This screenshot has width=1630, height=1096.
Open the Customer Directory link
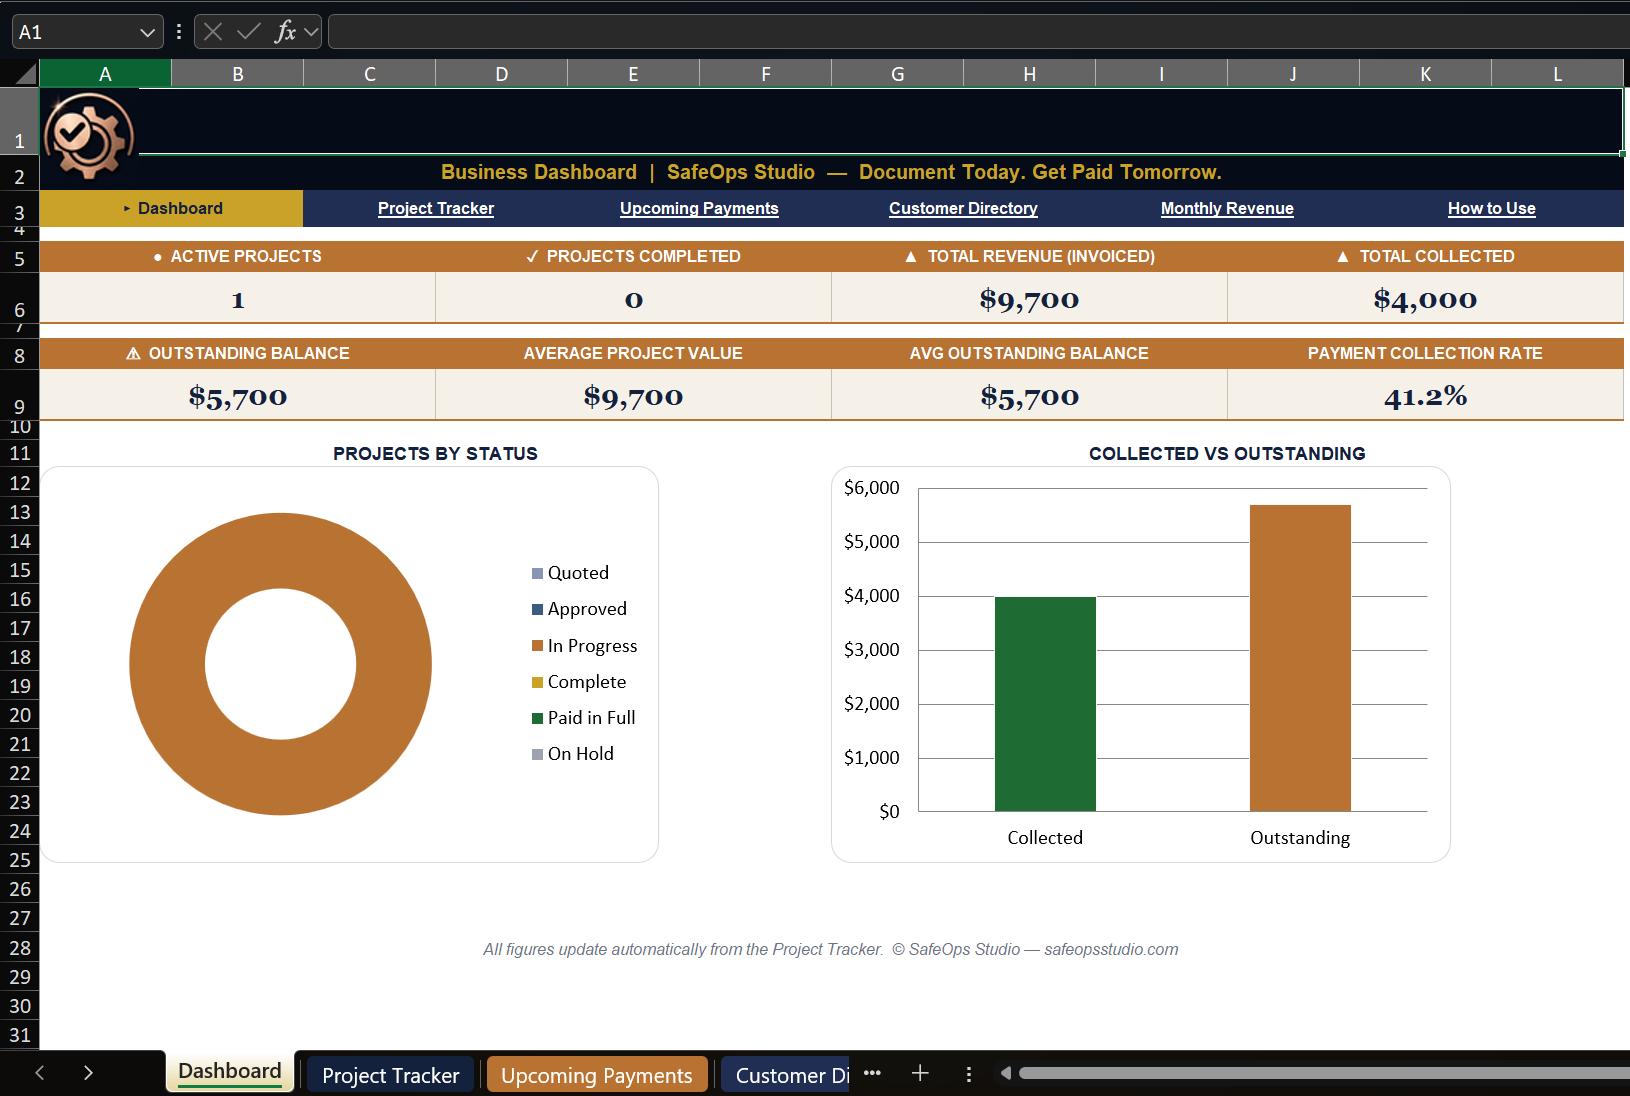[963, 208]
